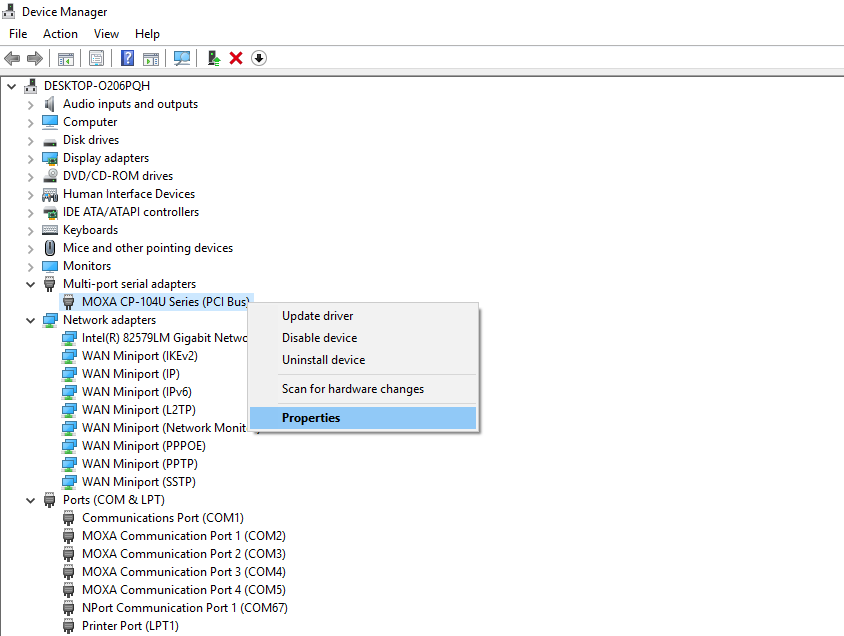Toggle the Show/Hide Console Tree icon

pos(66,58)
